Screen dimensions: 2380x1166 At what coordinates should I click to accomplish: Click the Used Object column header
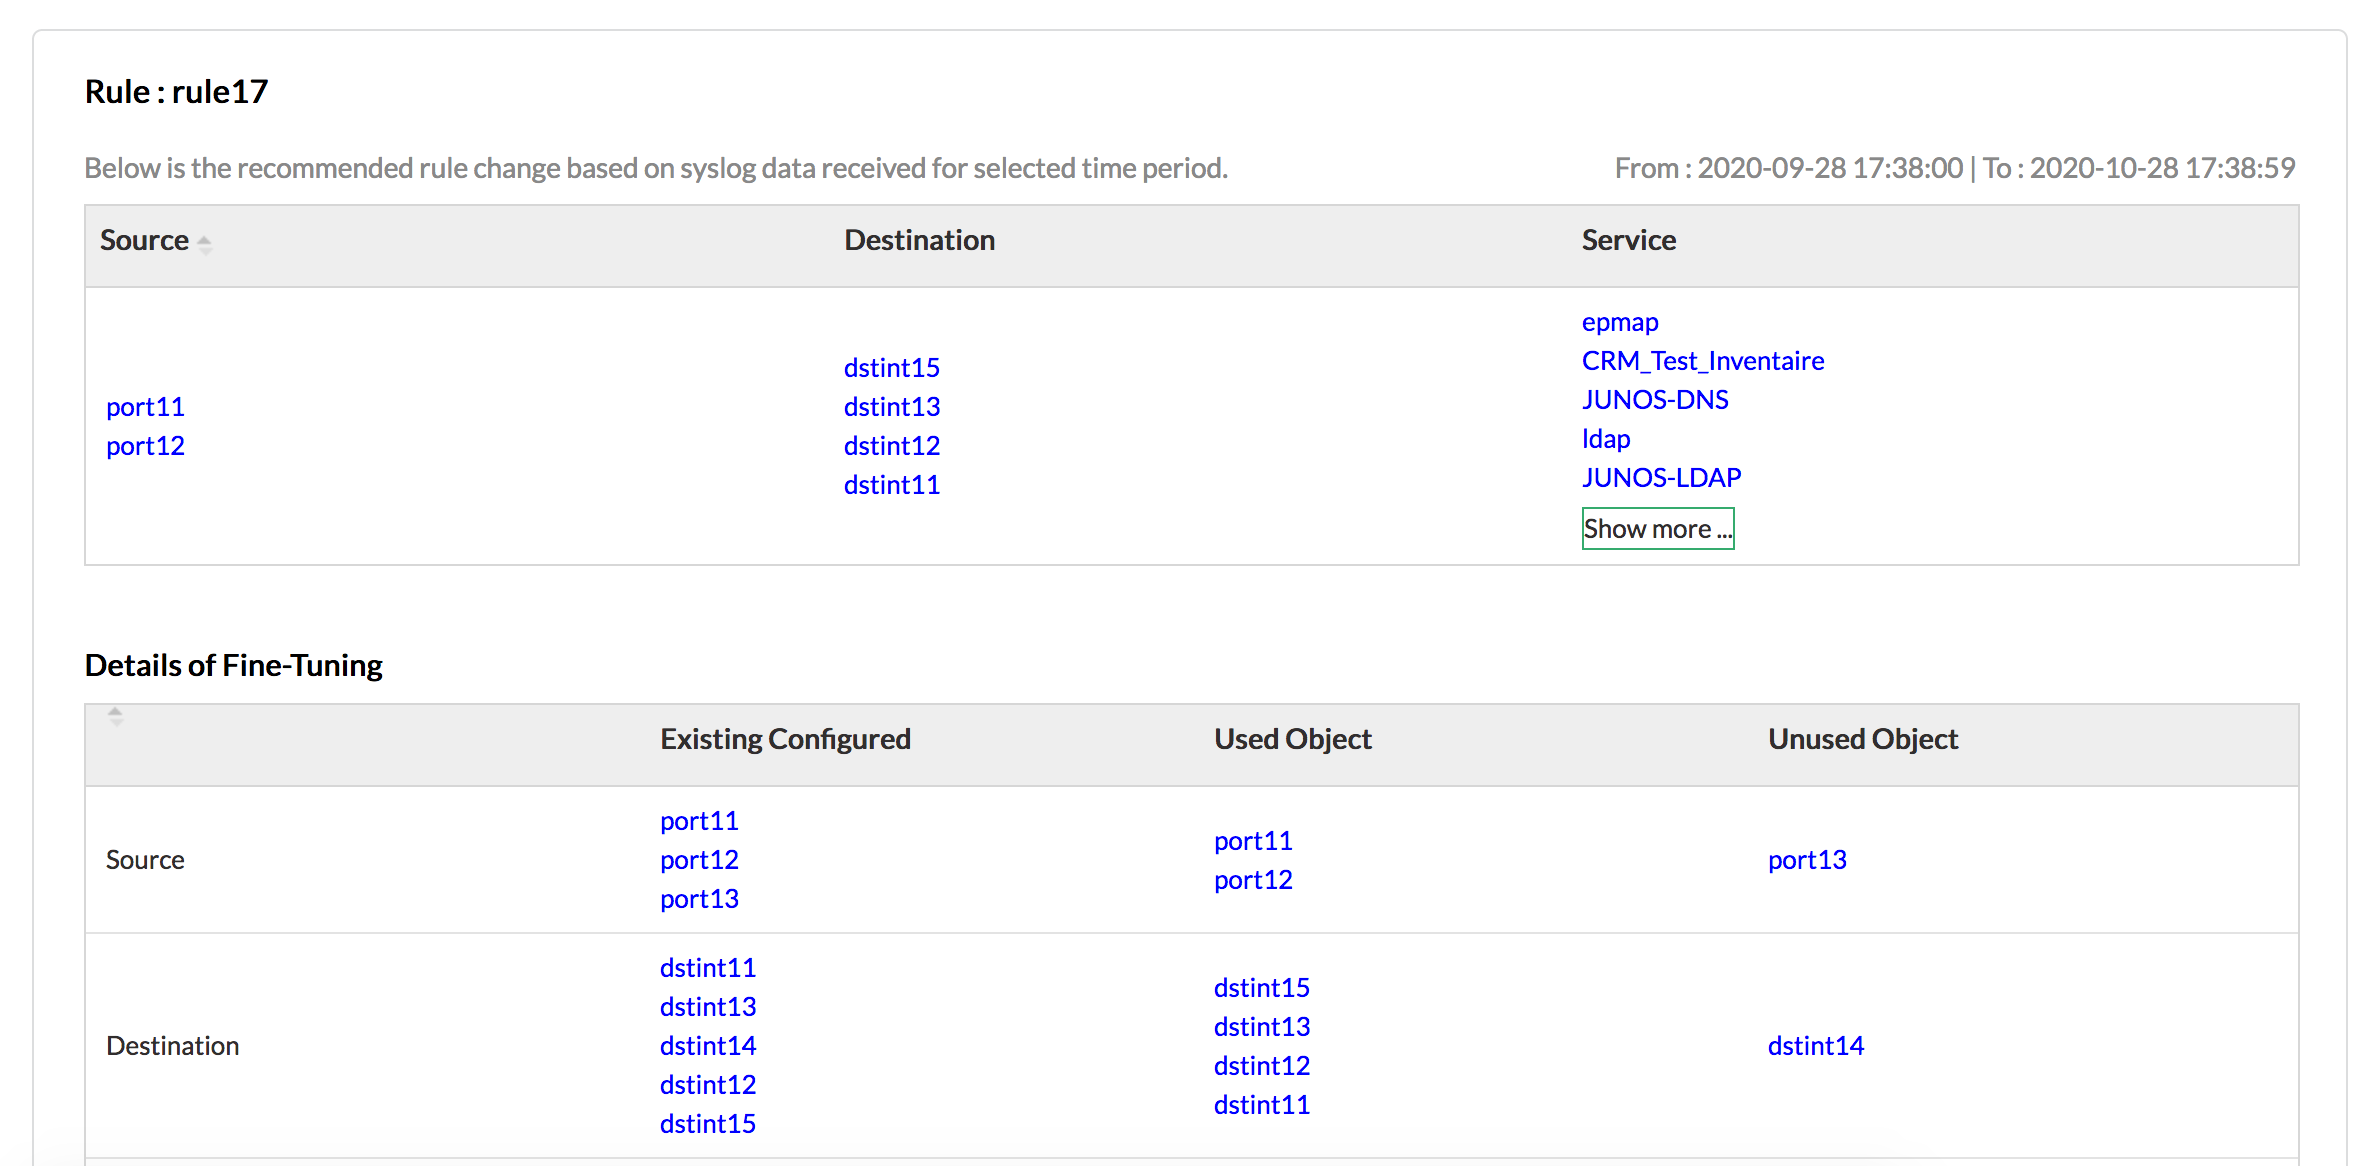click(x=1292, y=739)
